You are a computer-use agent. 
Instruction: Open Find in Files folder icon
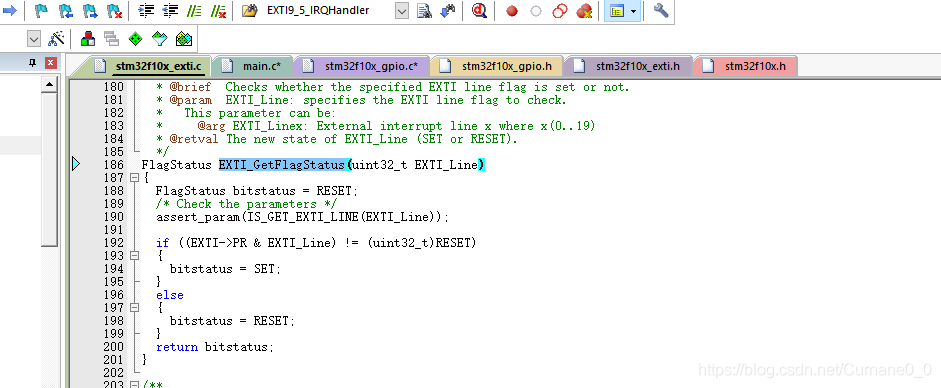pos(250,10)
